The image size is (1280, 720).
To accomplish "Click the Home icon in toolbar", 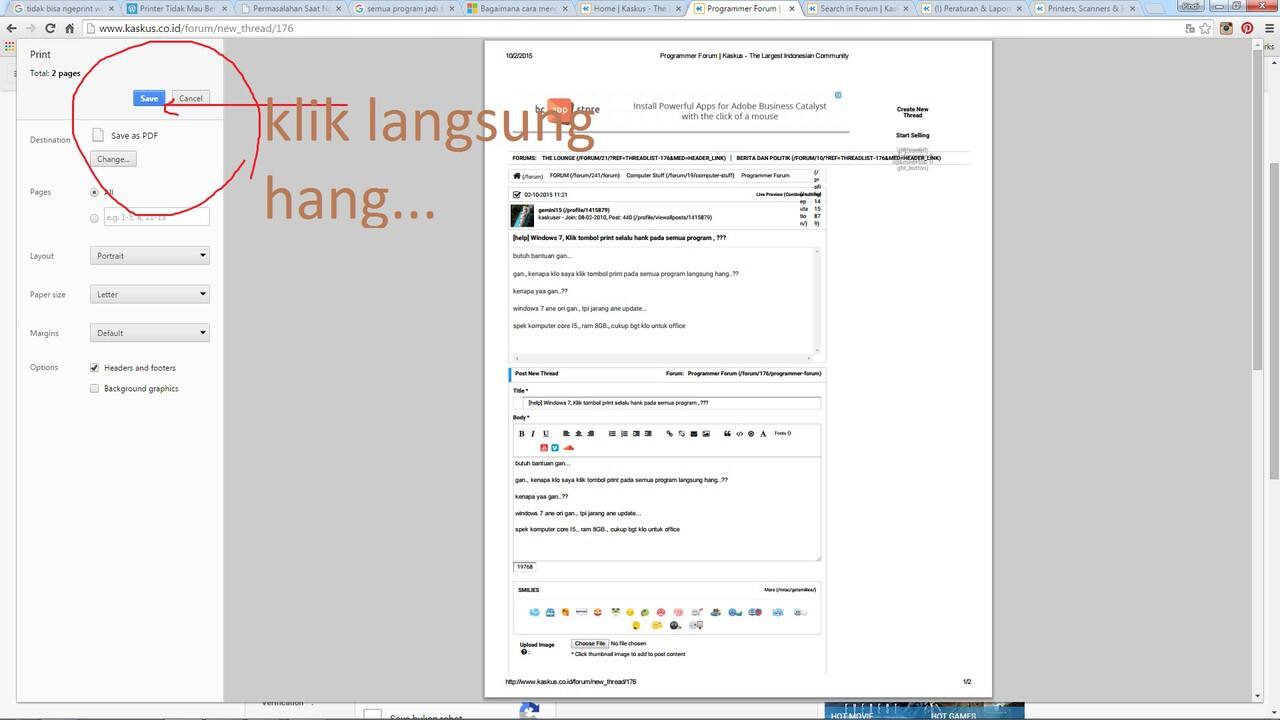I will [70, 28].
